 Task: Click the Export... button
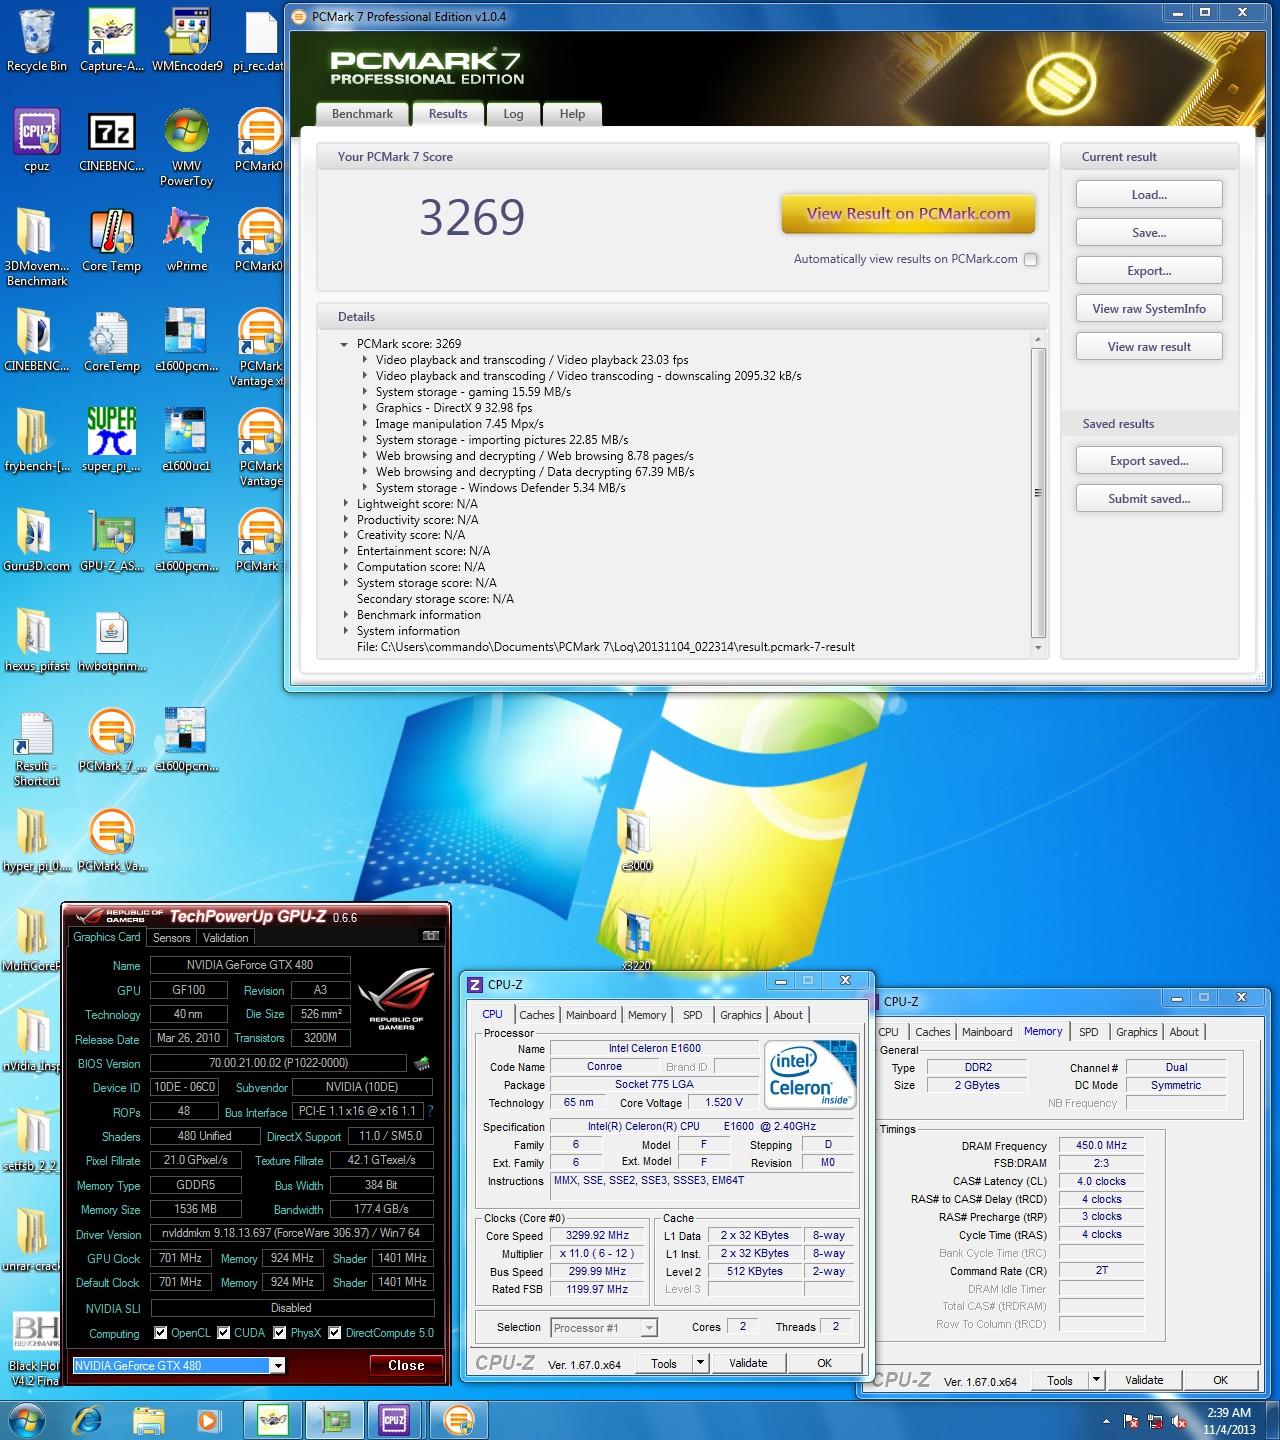click(x=1149, y=271)
